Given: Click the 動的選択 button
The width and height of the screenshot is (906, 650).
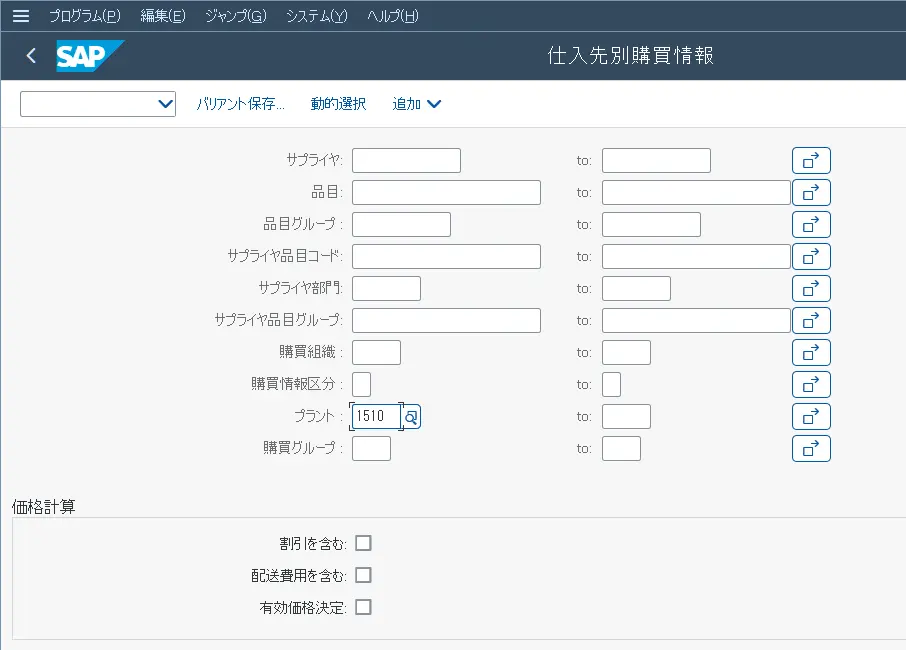Looking at the screenshot, I should (338, 104).
